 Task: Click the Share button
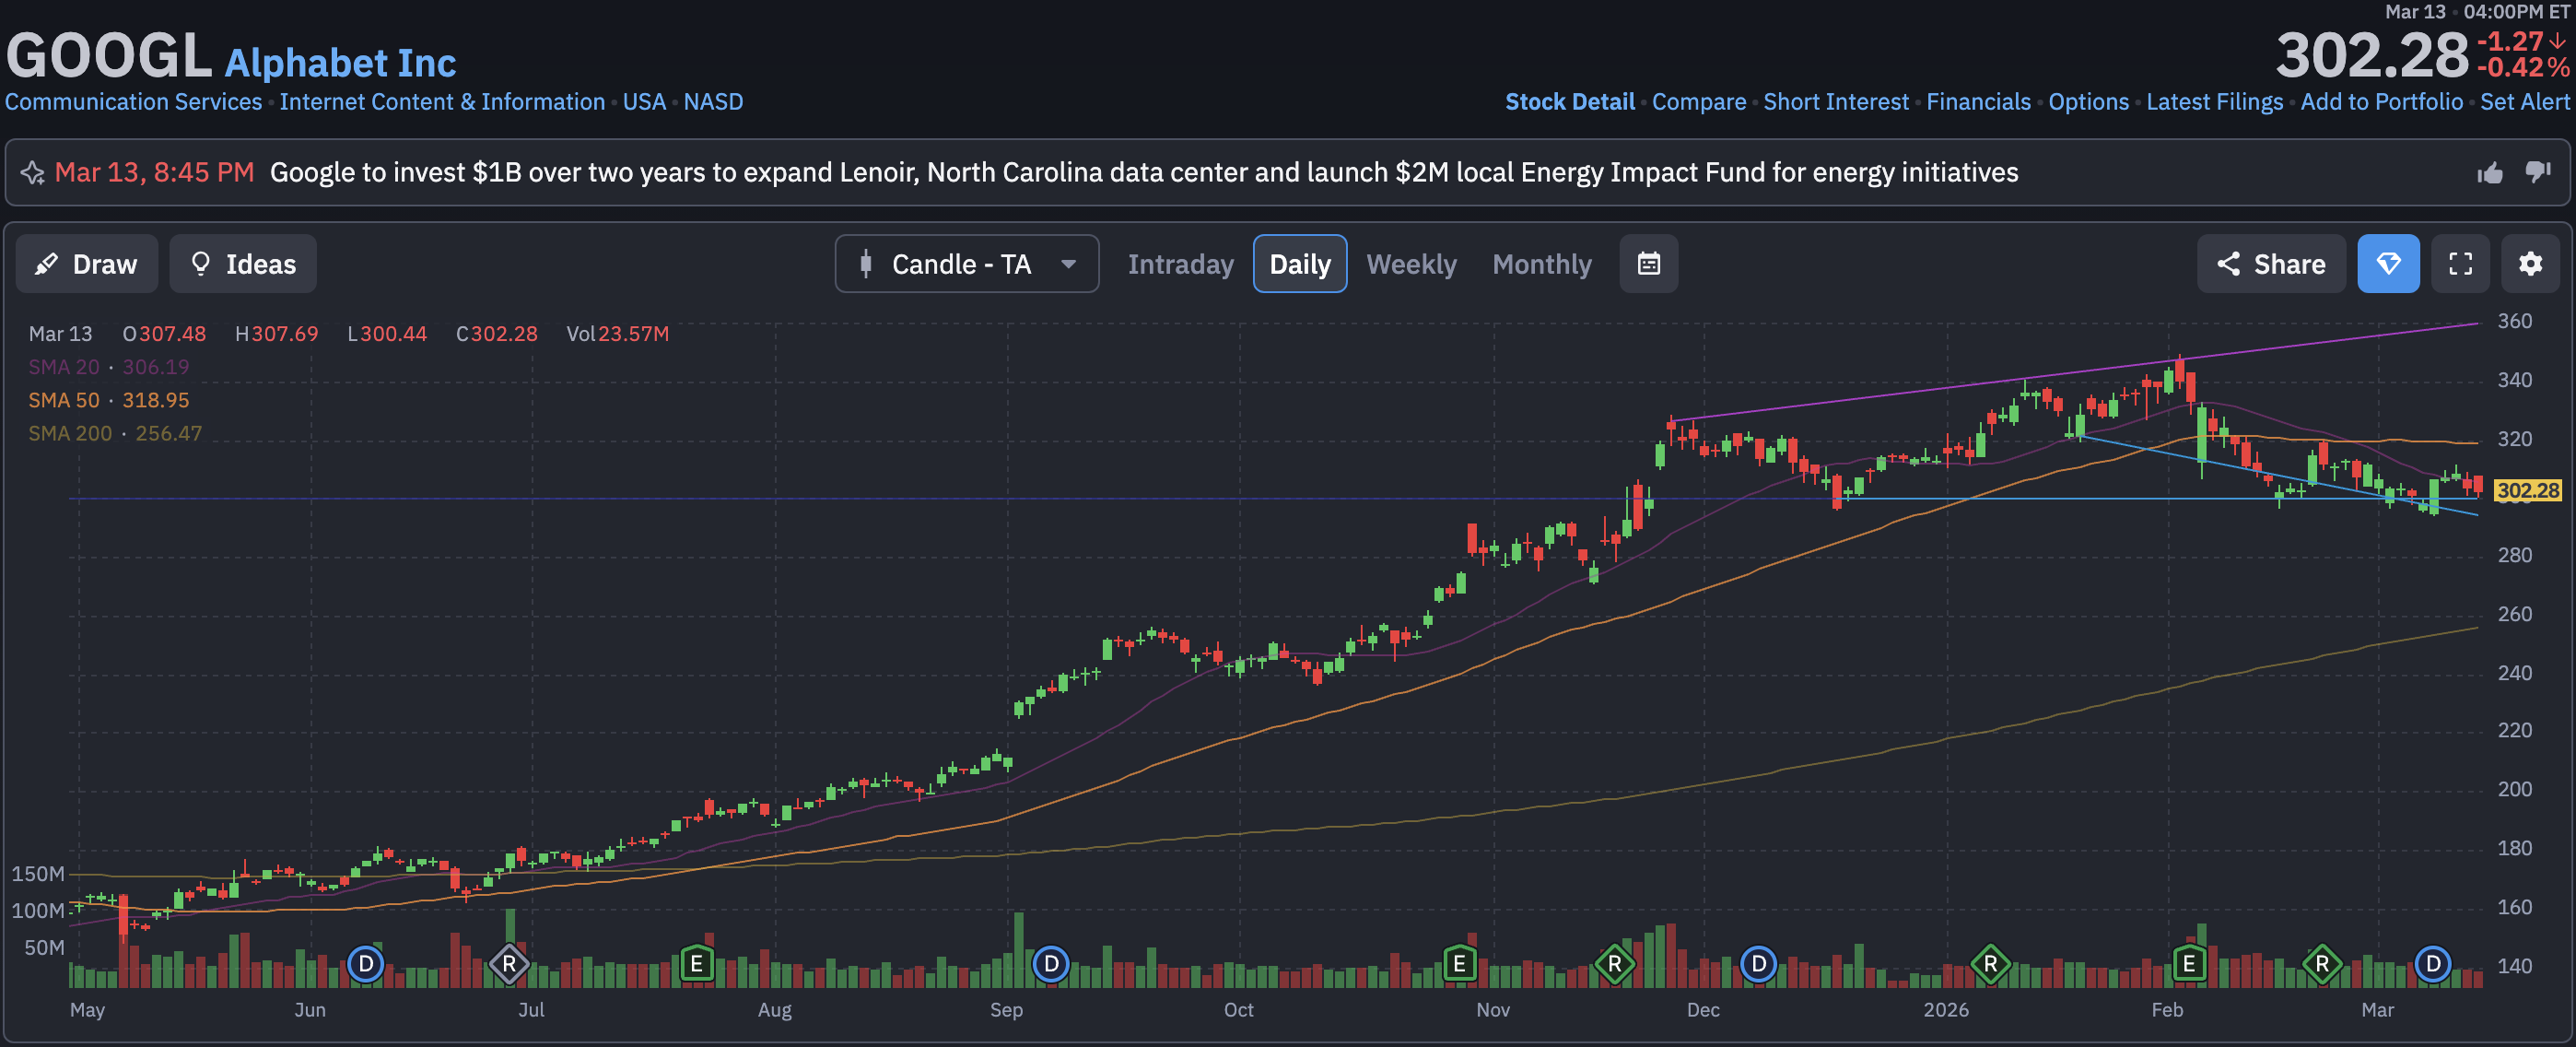[x=2270, y=264]
